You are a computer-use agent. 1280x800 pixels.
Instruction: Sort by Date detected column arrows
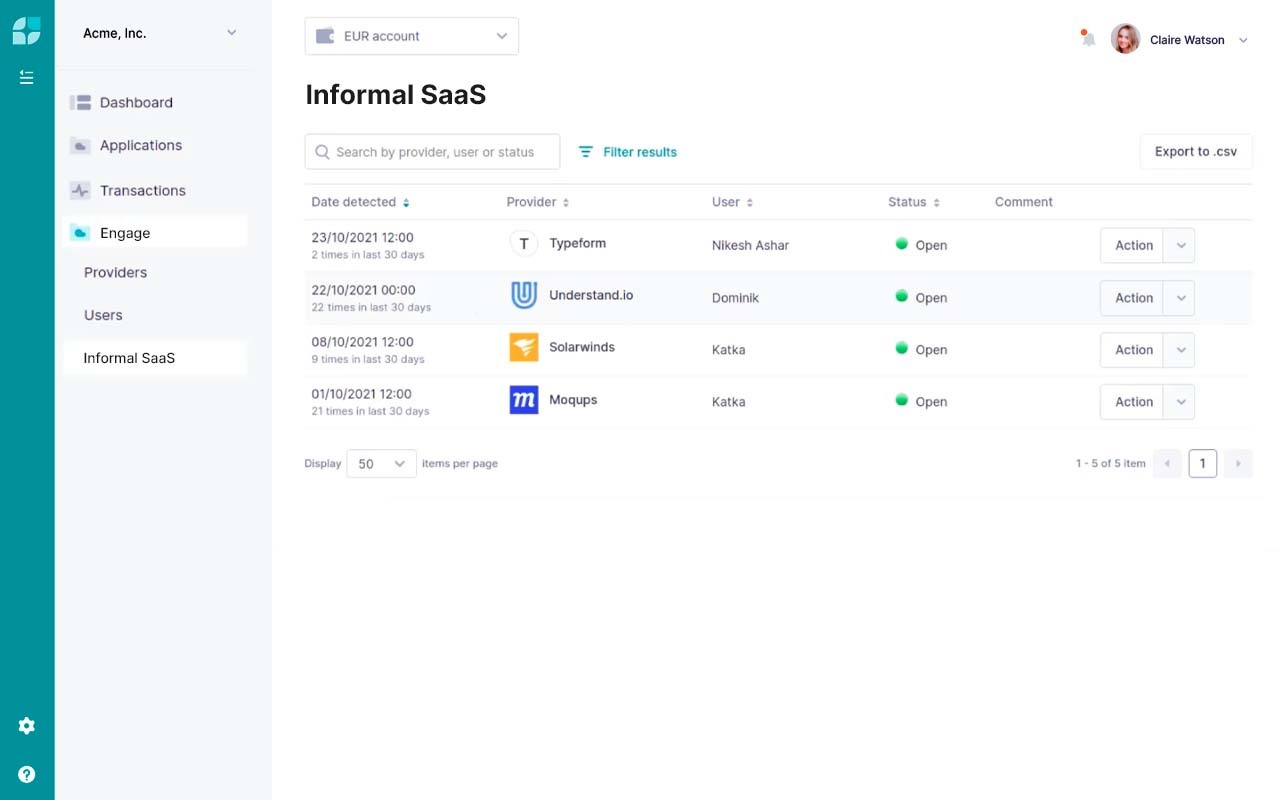pyautogui.click(x=406, y=203)
